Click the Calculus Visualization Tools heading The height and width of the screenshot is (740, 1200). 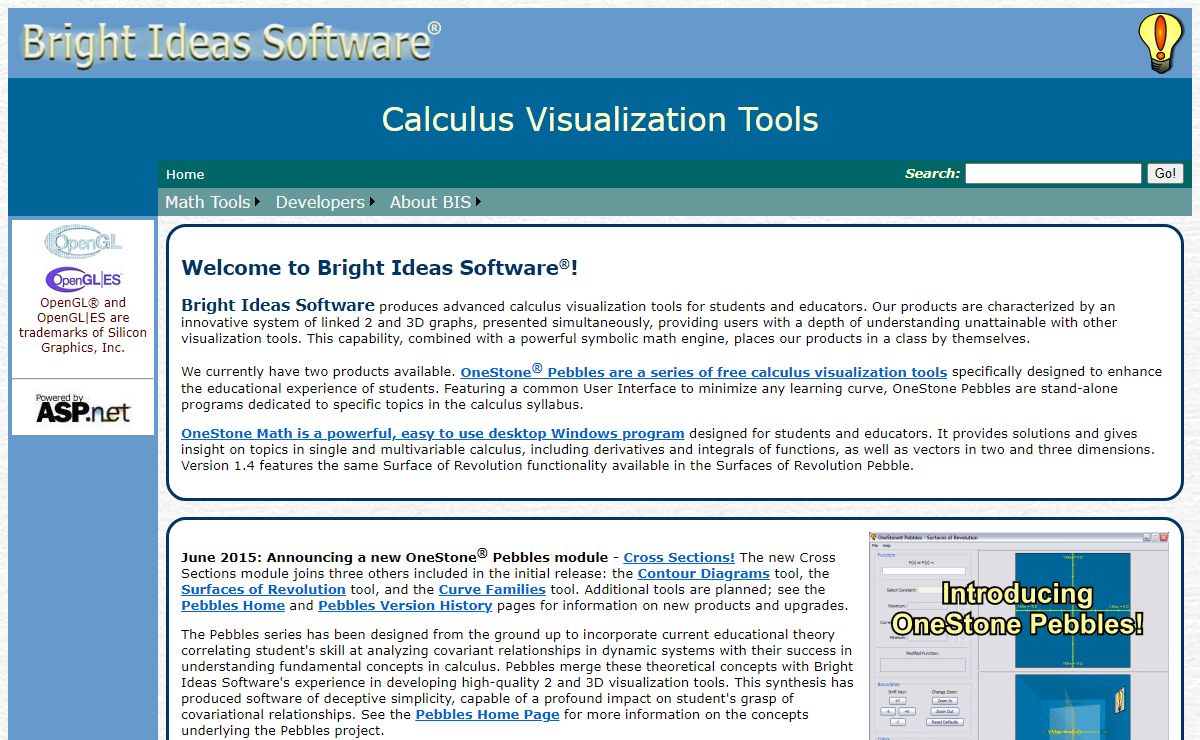point(600,119)
